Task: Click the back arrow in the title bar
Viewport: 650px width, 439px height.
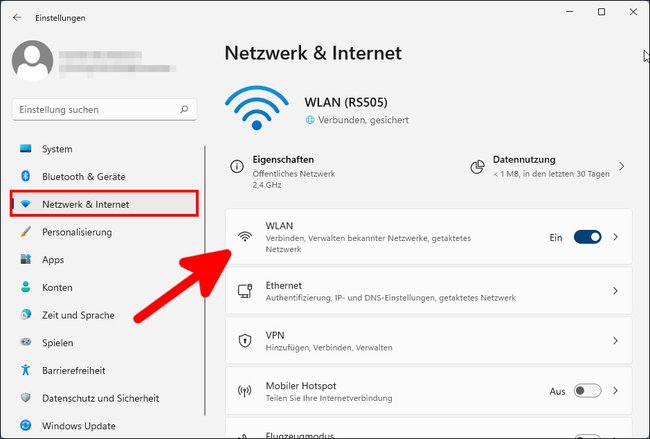Action: pyautogui.click(x=17, y=17)
